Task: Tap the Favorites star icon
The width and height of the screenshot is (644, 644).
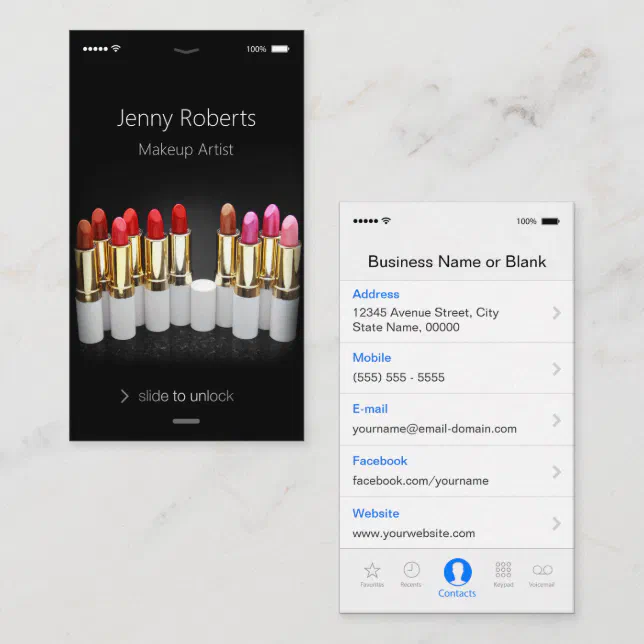Action: coord(372,570)
